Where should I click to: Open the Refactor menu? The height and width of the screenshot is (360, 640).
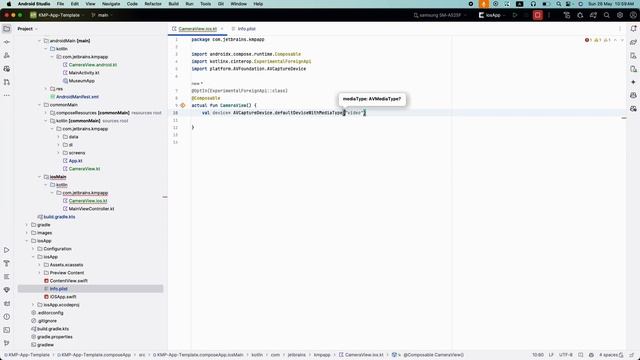153,4
